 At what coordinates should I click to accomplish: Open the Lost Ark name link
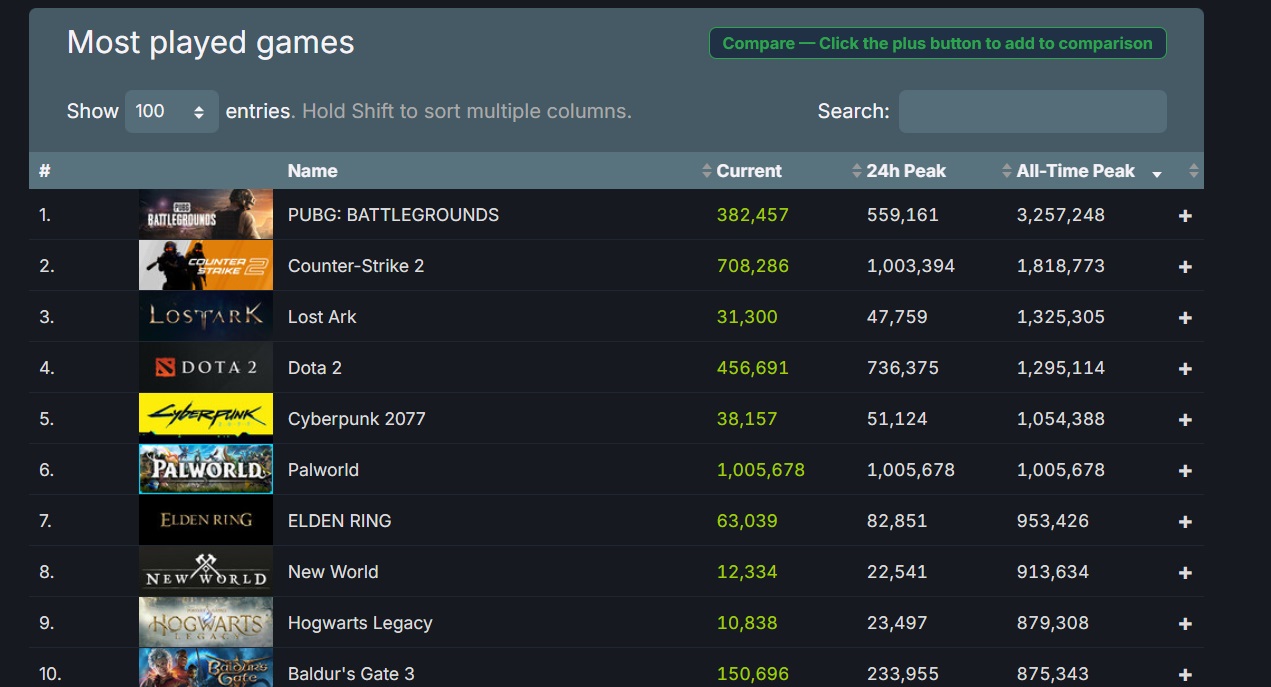tap(322, 317)
